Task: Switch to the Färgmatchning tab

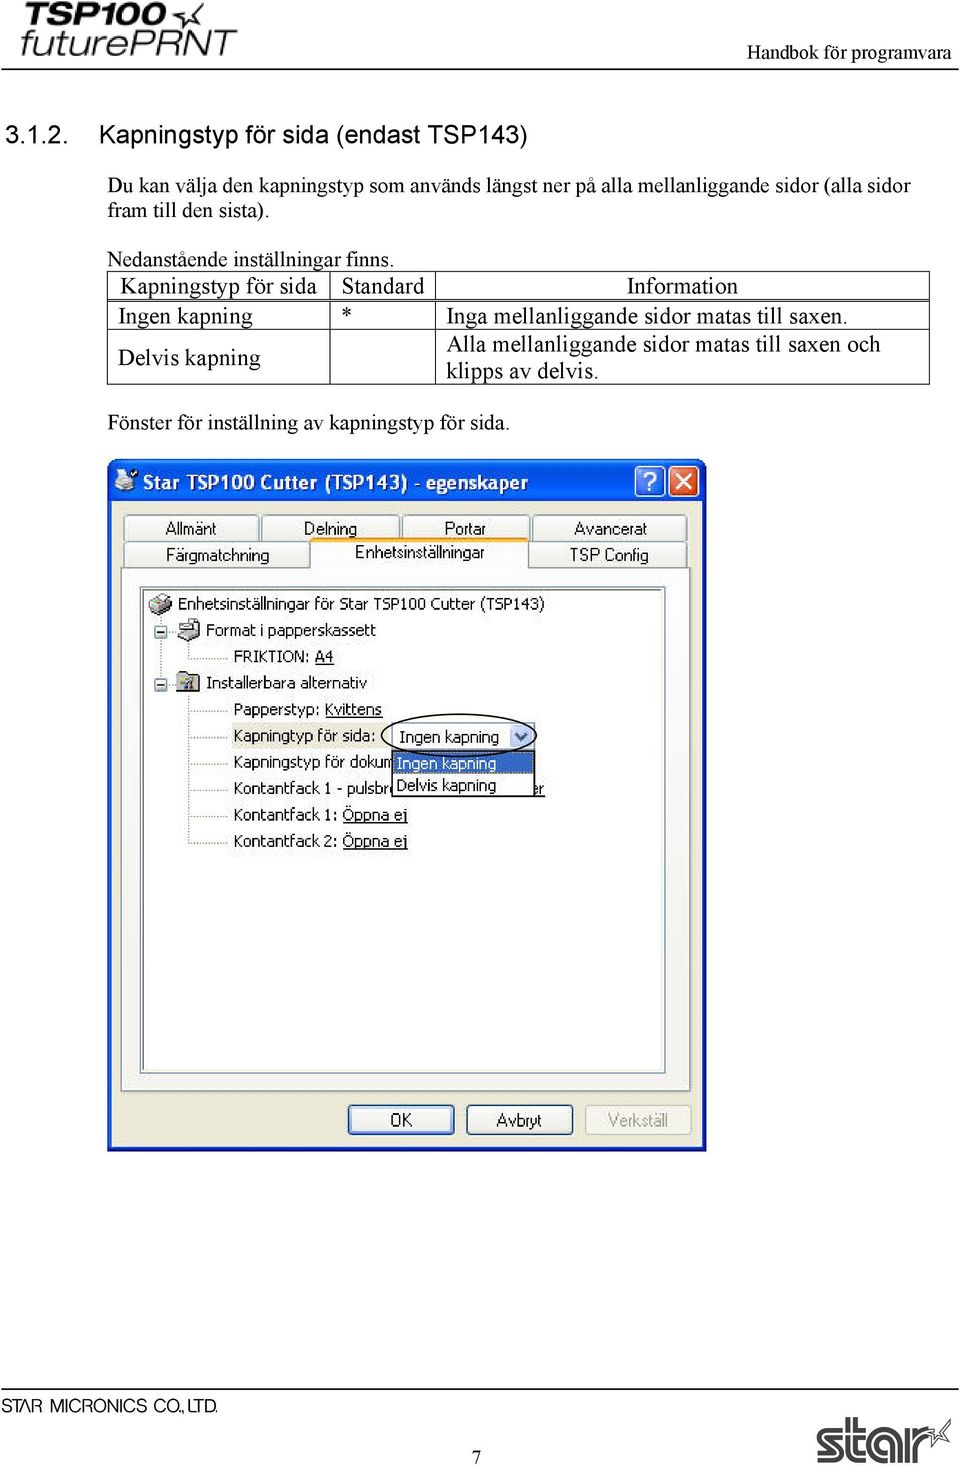Action: tap(217, 555)
